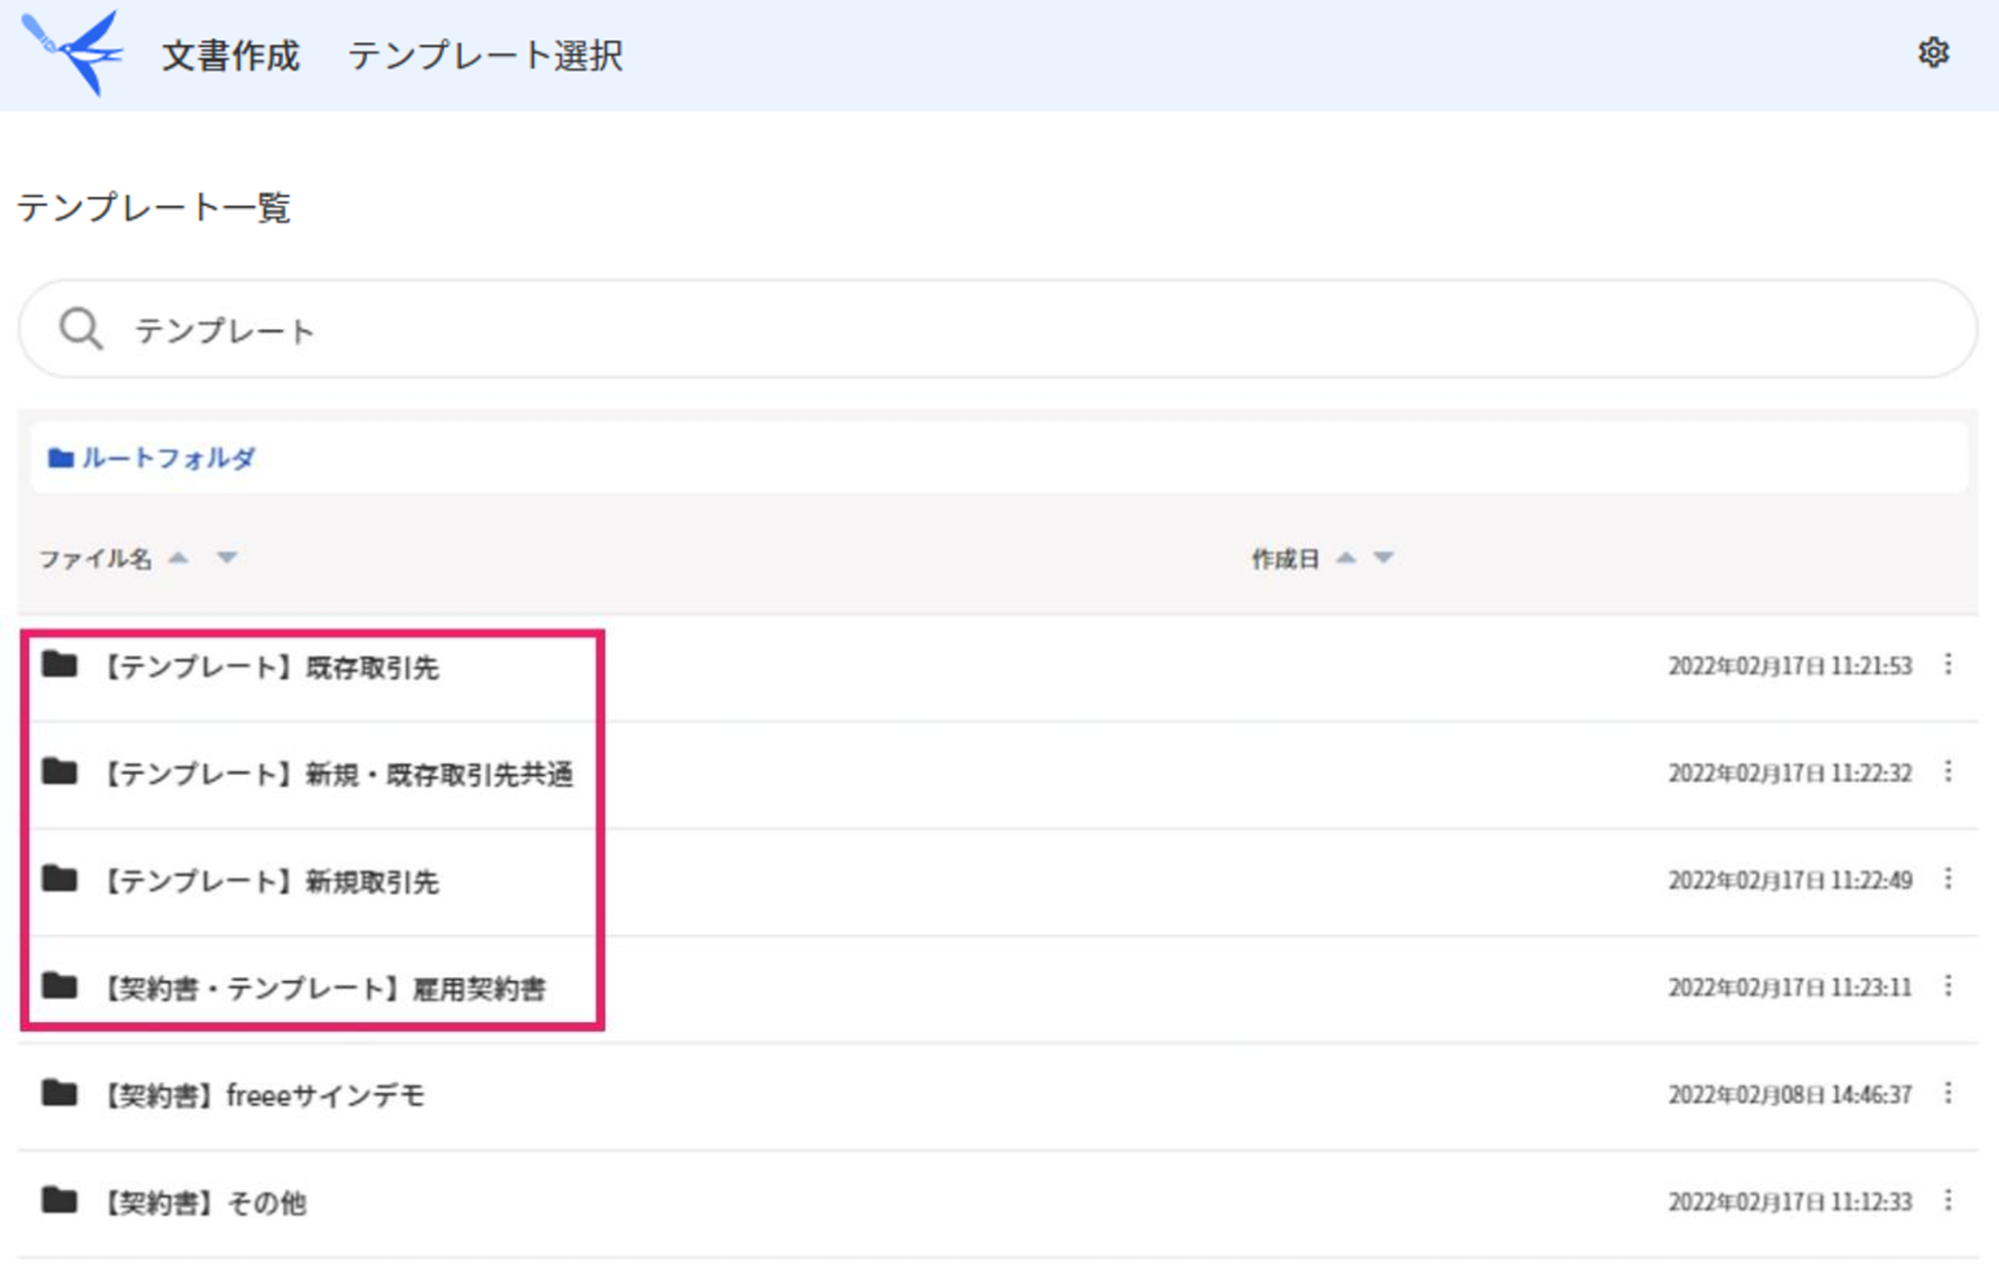Click folder icon of 雇用契約書 row
Image resolution: width=1999 pixels, height=1265 pixels.
[60, 985]
